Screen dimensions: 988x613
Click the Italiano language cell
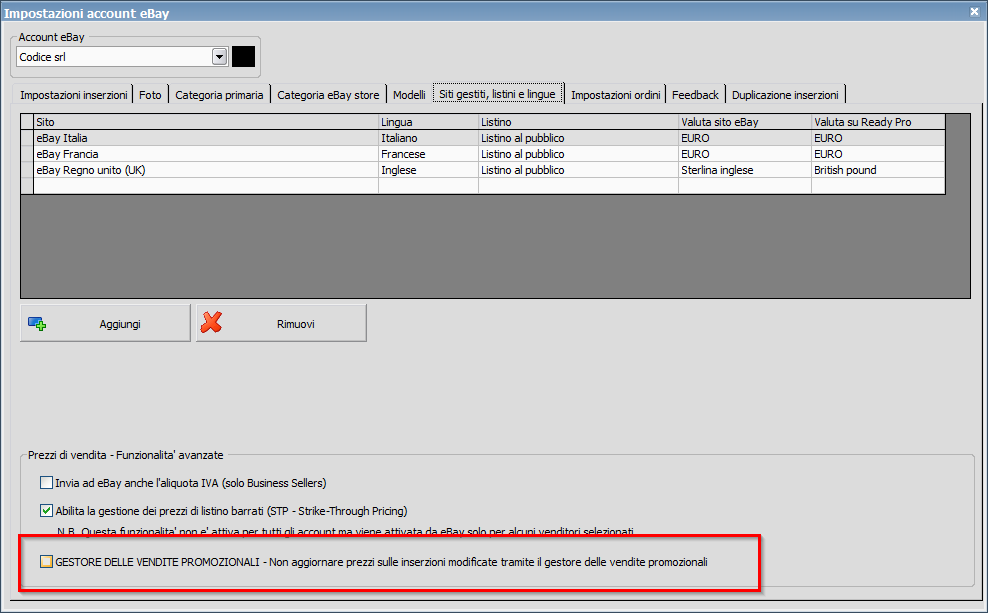pyautogui.click(x=428, y=138)
